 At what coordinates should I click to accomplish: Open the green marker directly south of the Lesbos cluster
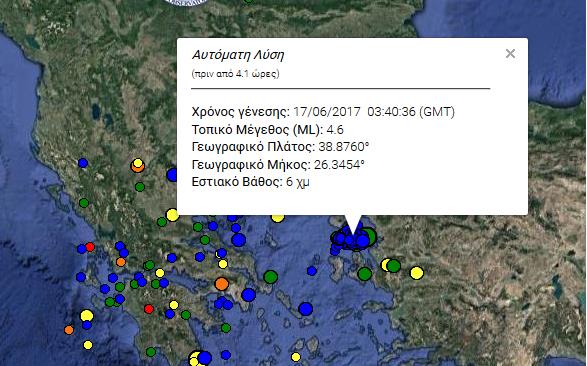pos(365,274)
